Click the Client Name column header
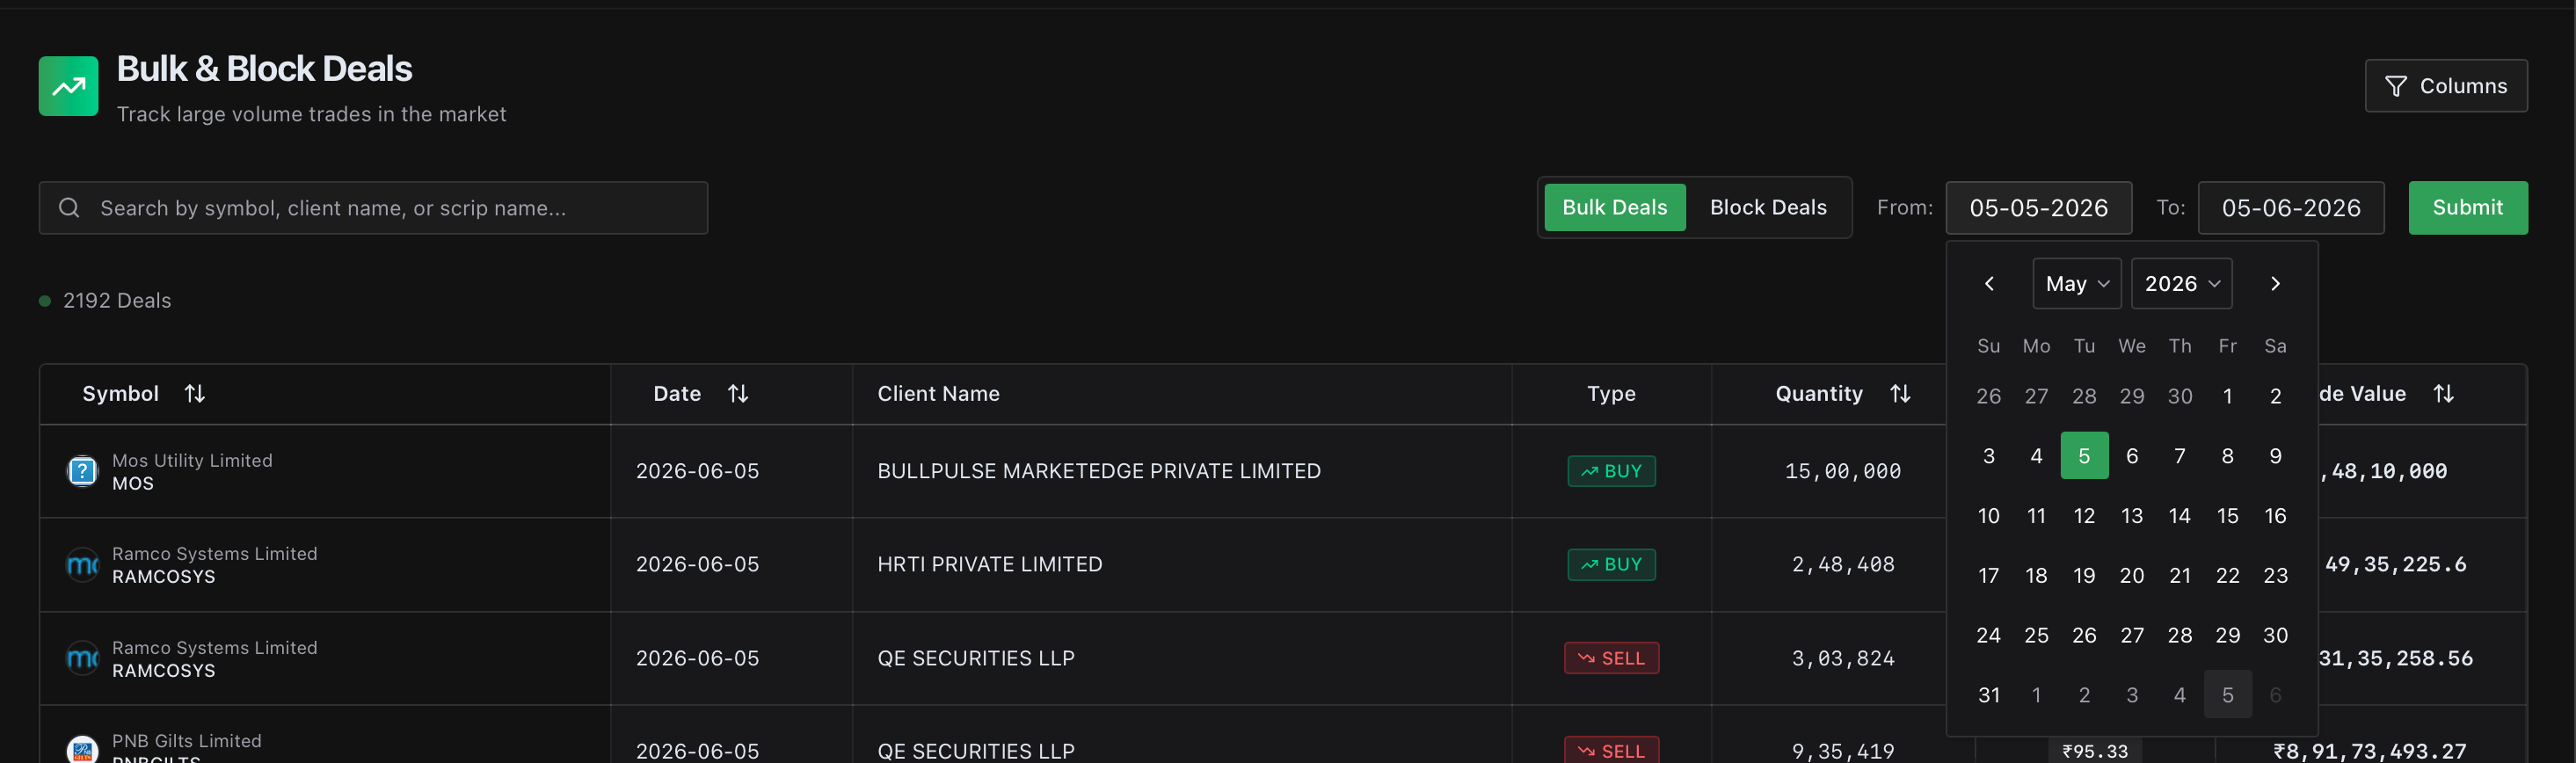 [938, 394]
